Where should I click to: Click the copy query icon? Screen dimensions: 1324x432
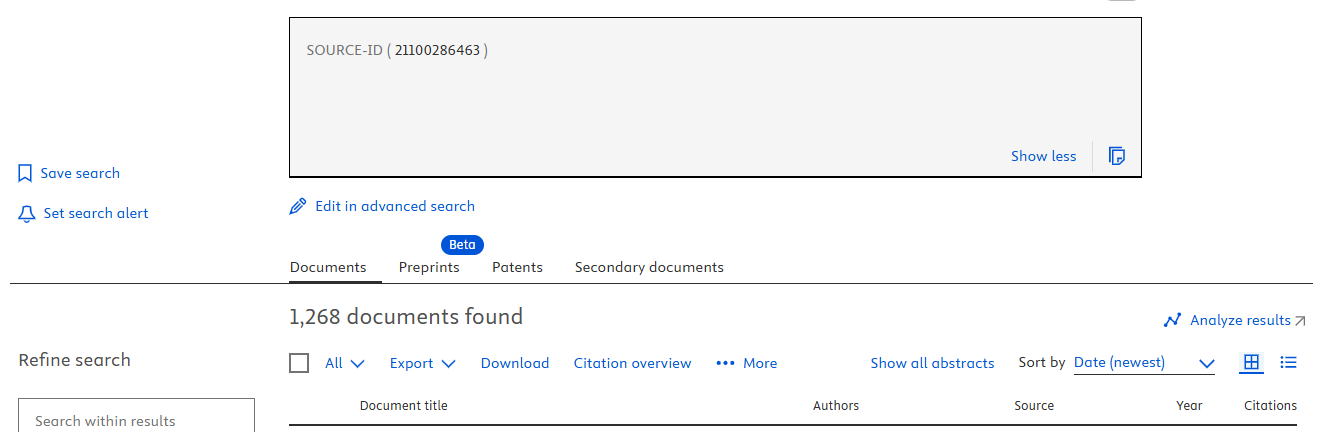tap(1117, 156)
